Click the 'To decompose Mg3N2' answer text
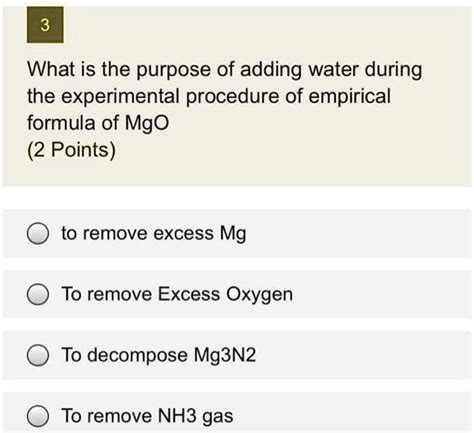 tap(159, 355)
